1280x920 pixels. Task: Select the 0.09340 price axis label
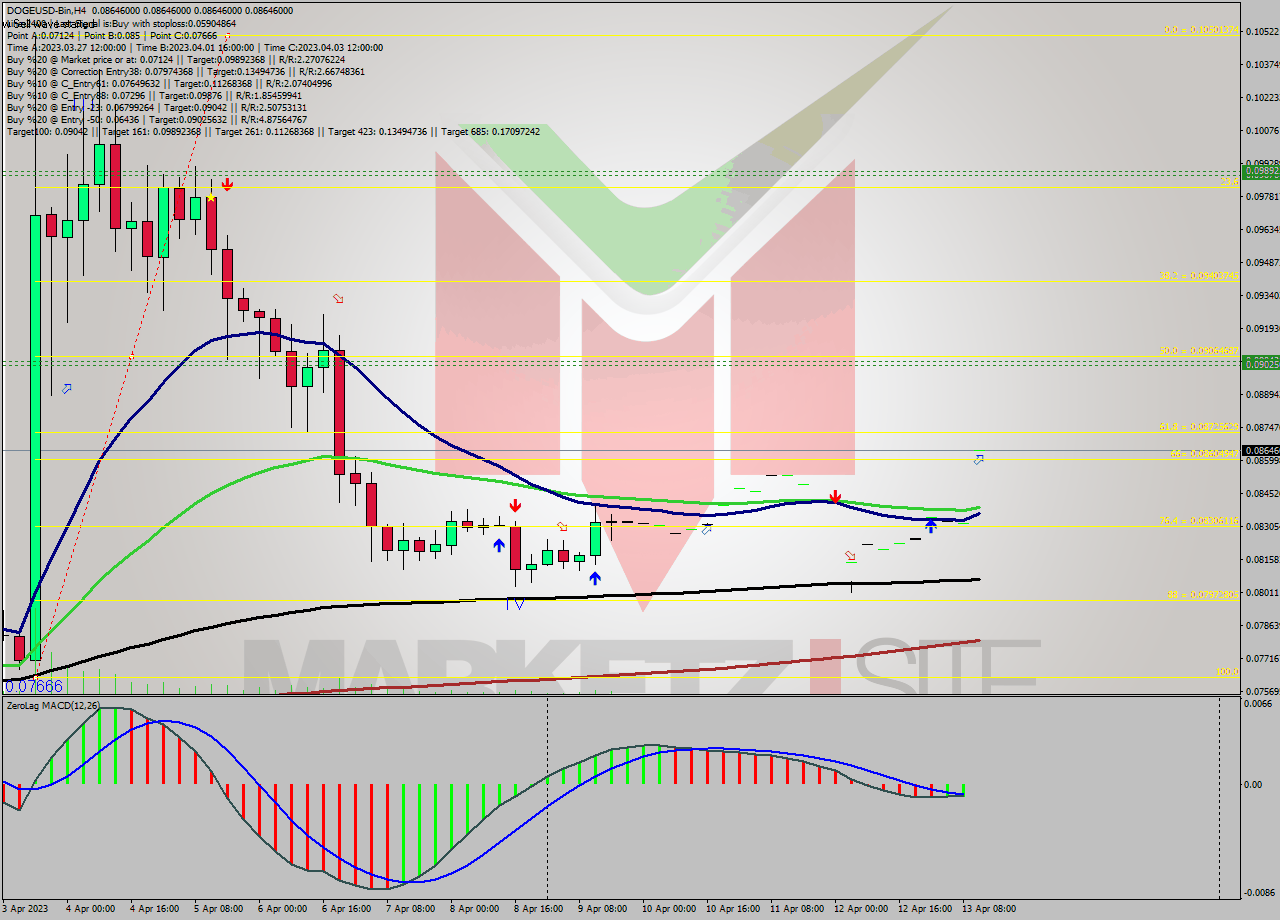(x=1261, y=295)
